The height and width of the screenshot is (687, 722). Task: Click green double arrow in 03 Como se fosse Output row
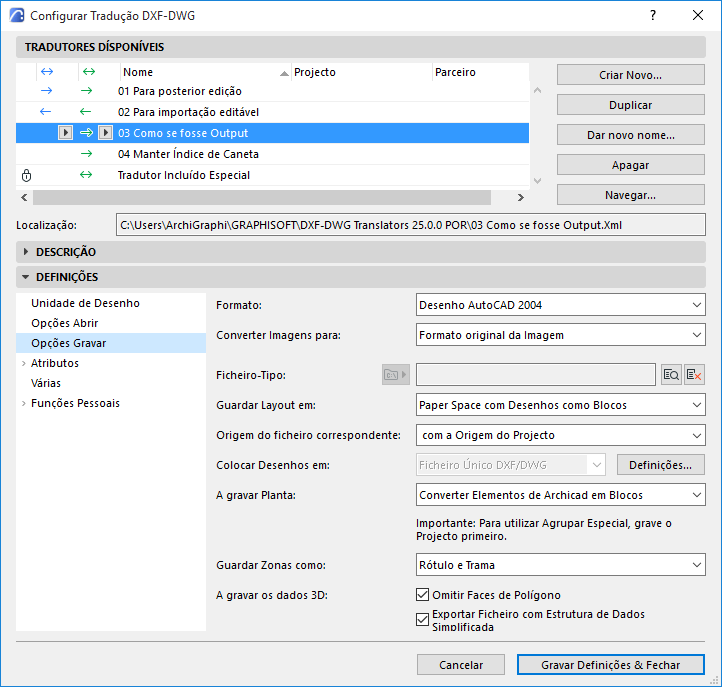pyautogui.click(x=86, y=133)
